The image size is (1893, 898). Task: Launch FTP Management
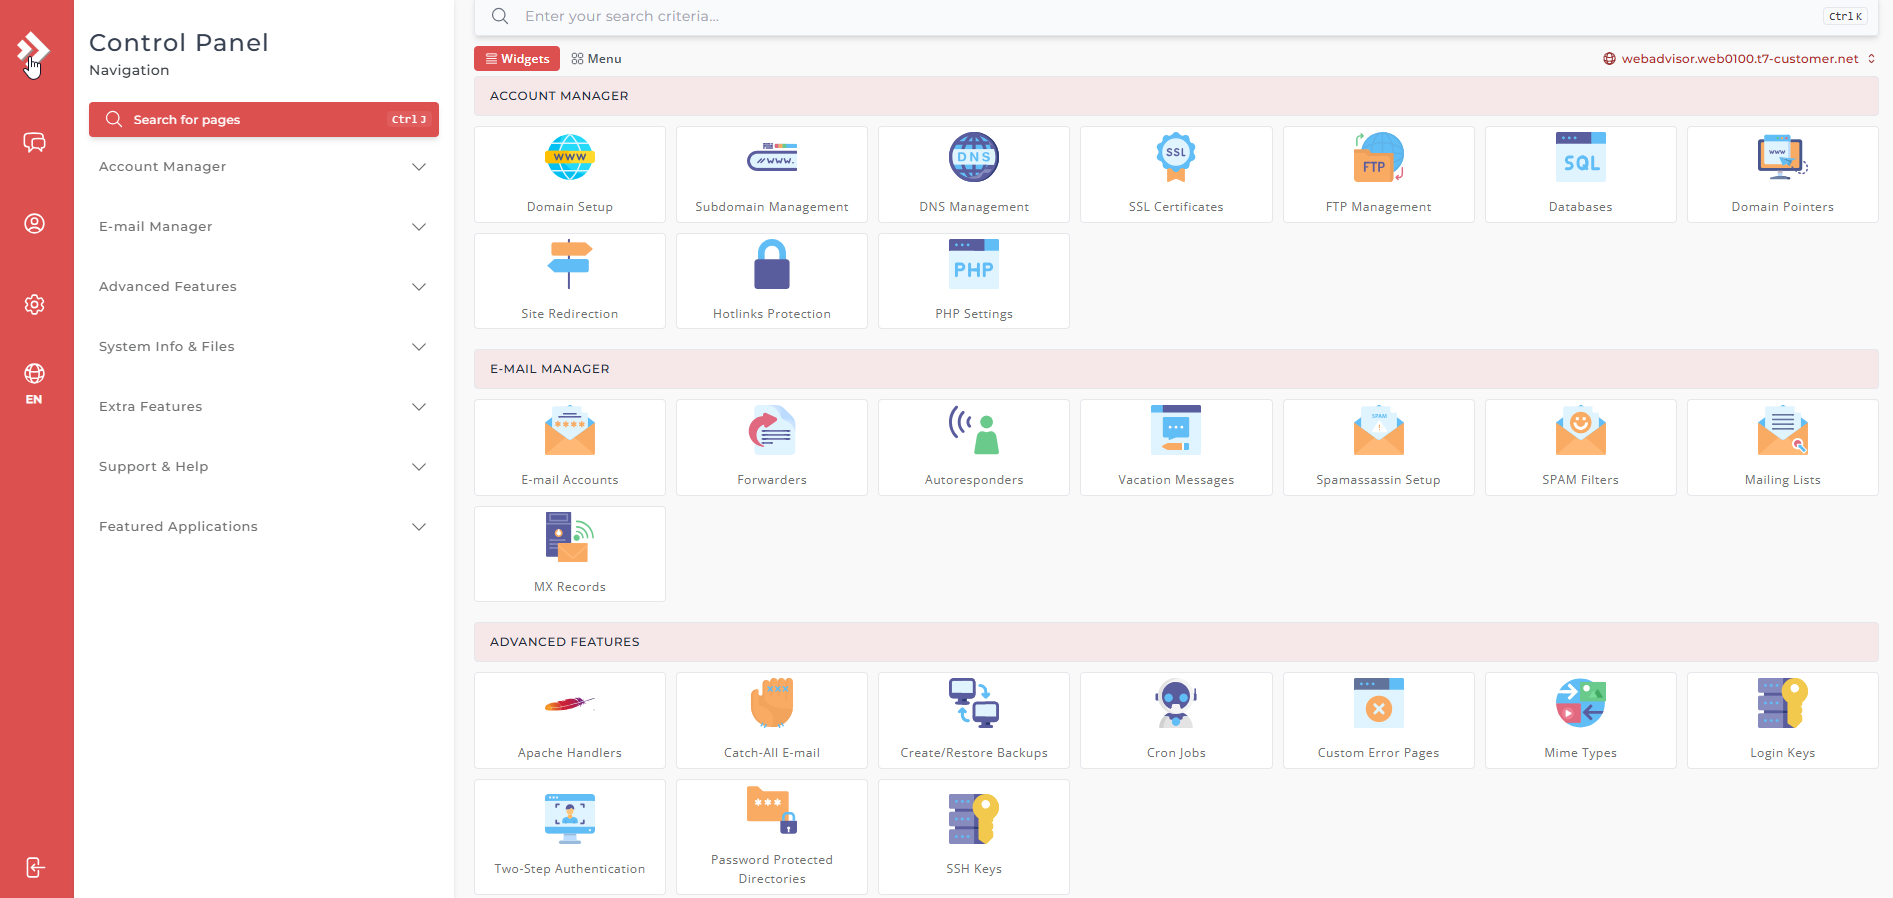click(x=1377, y=174)
